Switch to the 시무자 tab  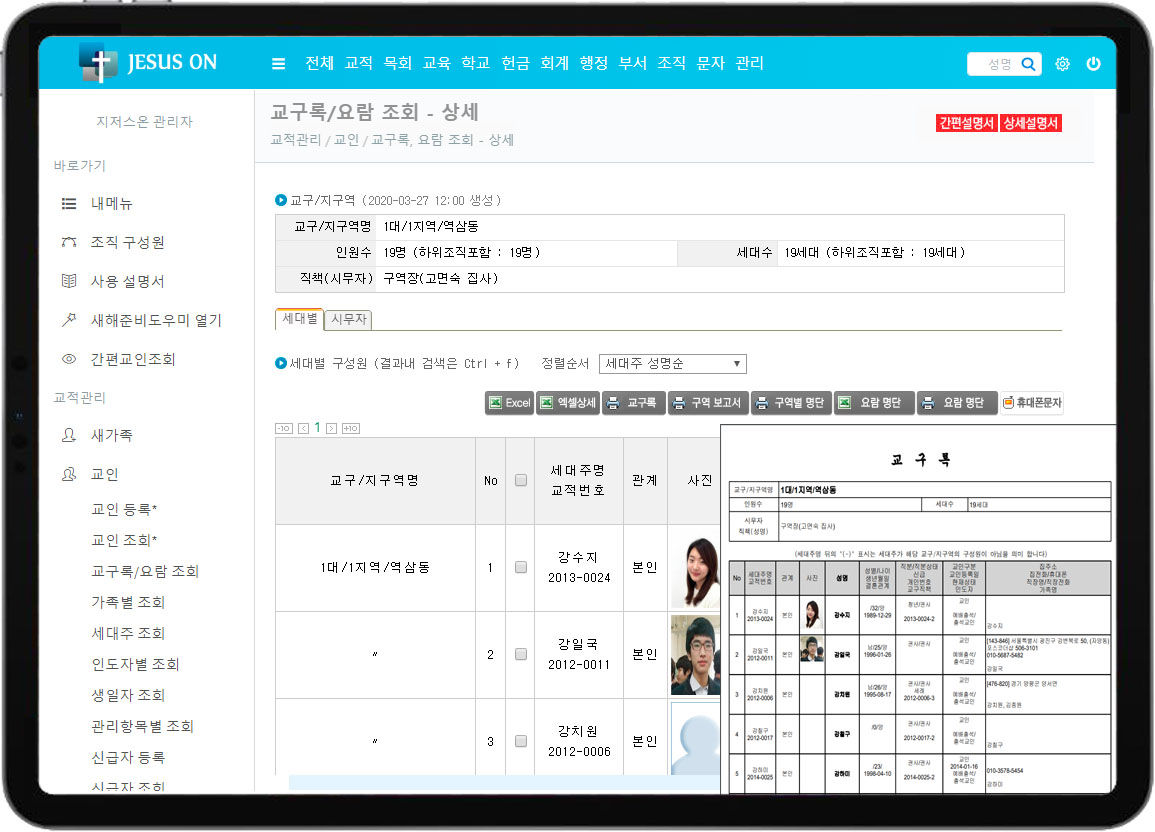point(349,320)
